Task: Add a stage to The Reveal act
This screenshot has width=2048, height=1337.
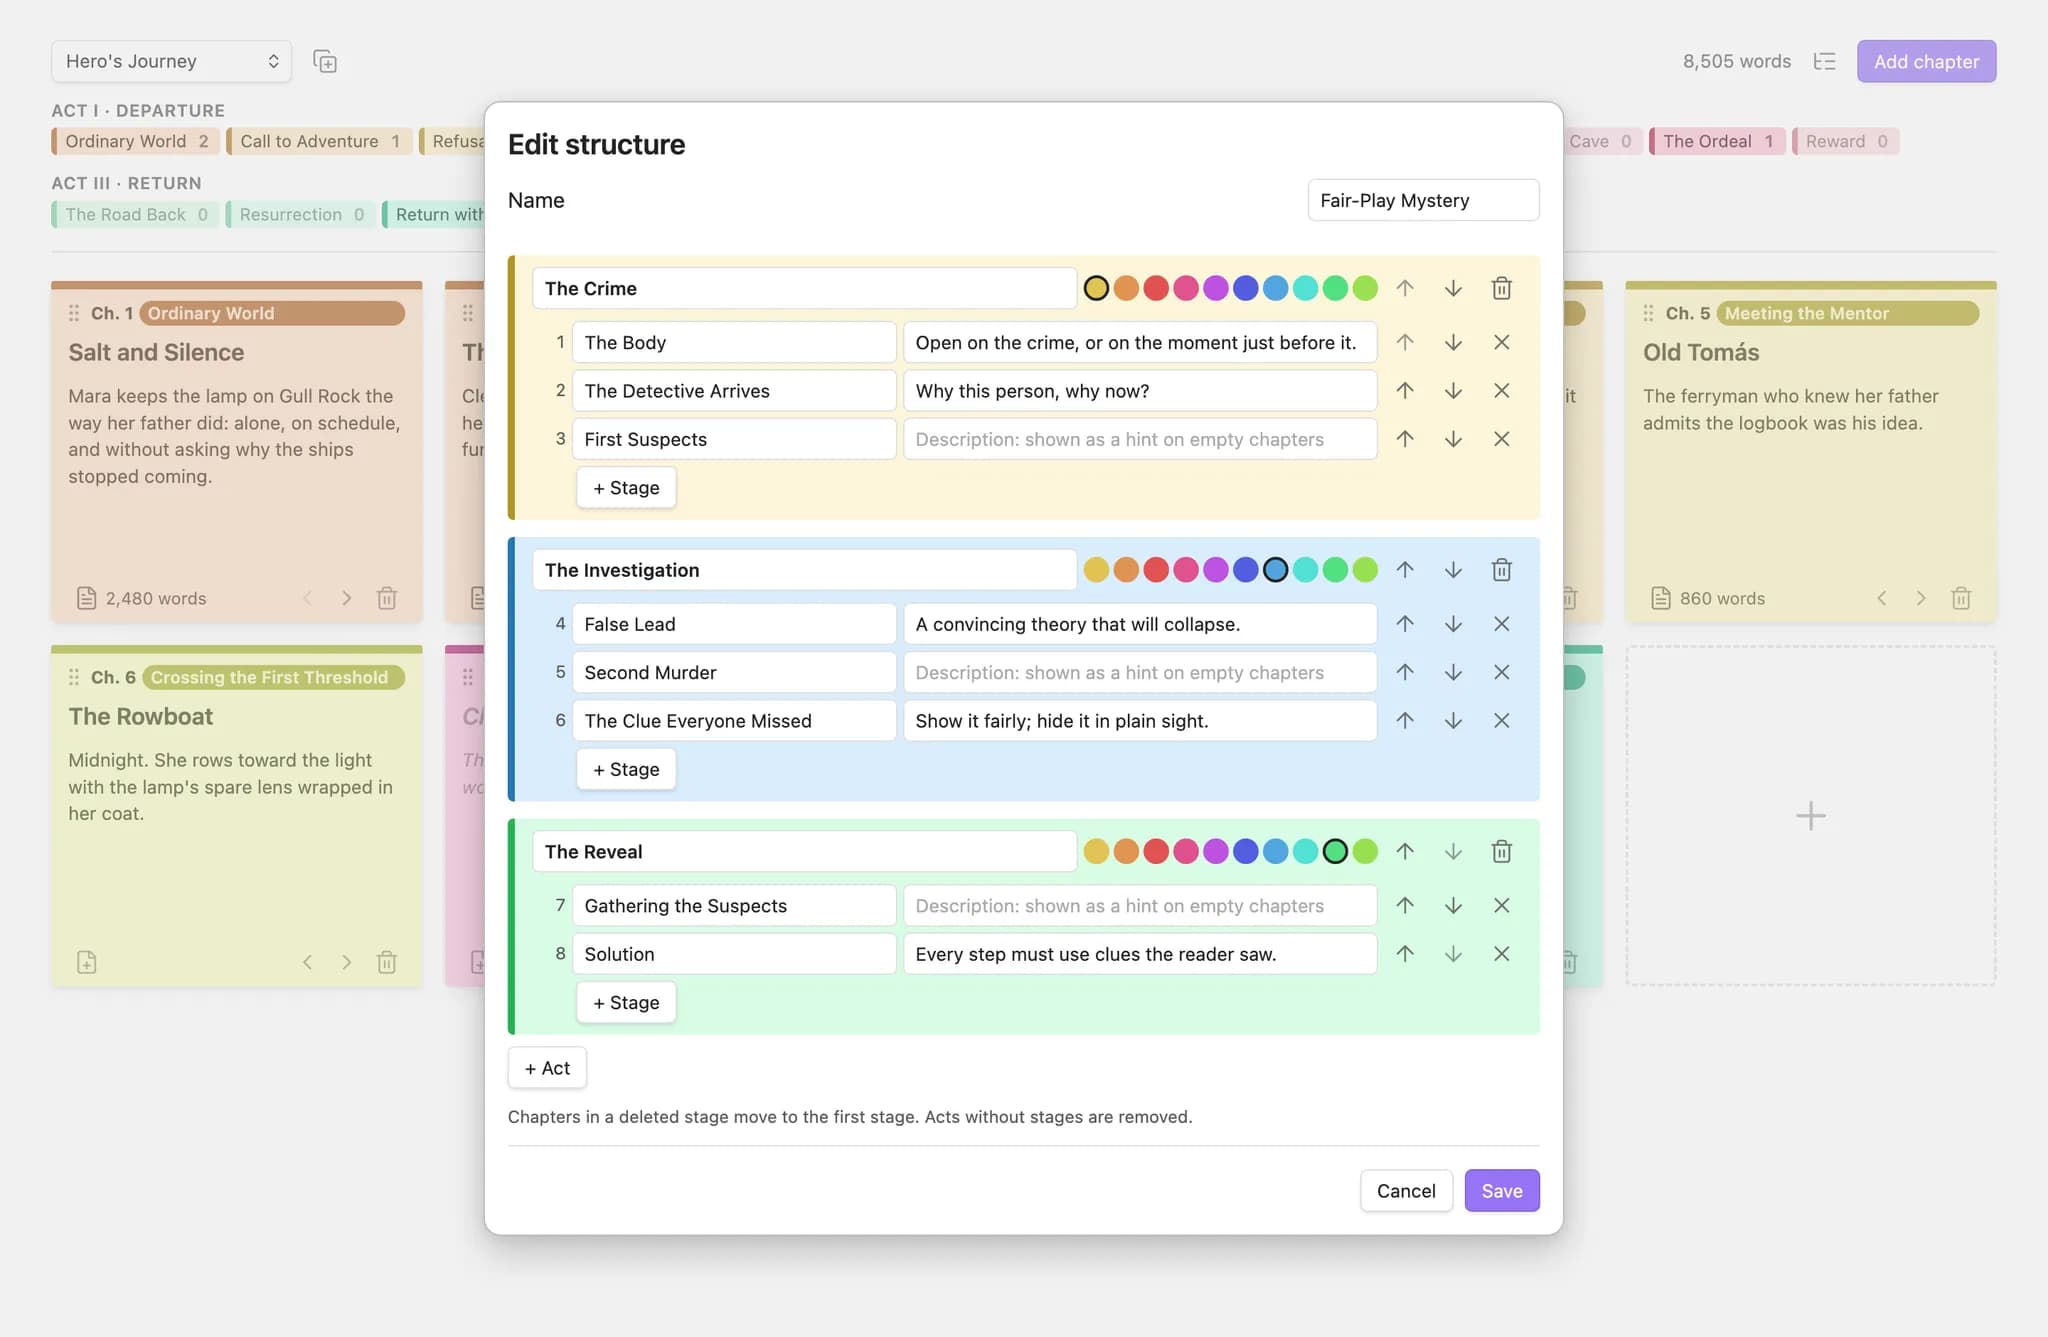Action: point(626,1003)
